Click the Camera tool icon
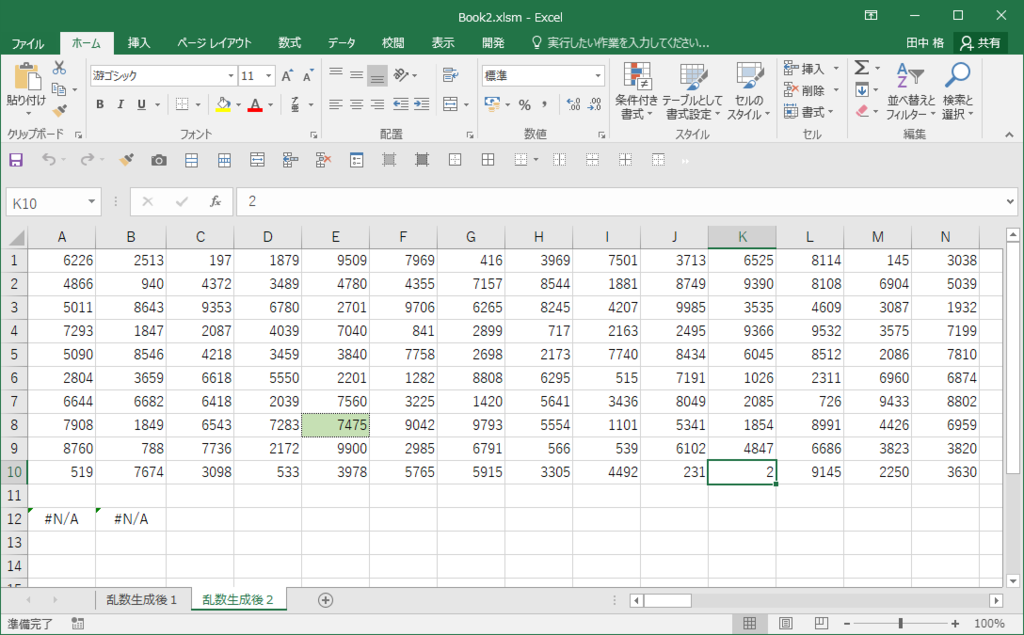The image size is (1024, 635). tap(159, 160)
